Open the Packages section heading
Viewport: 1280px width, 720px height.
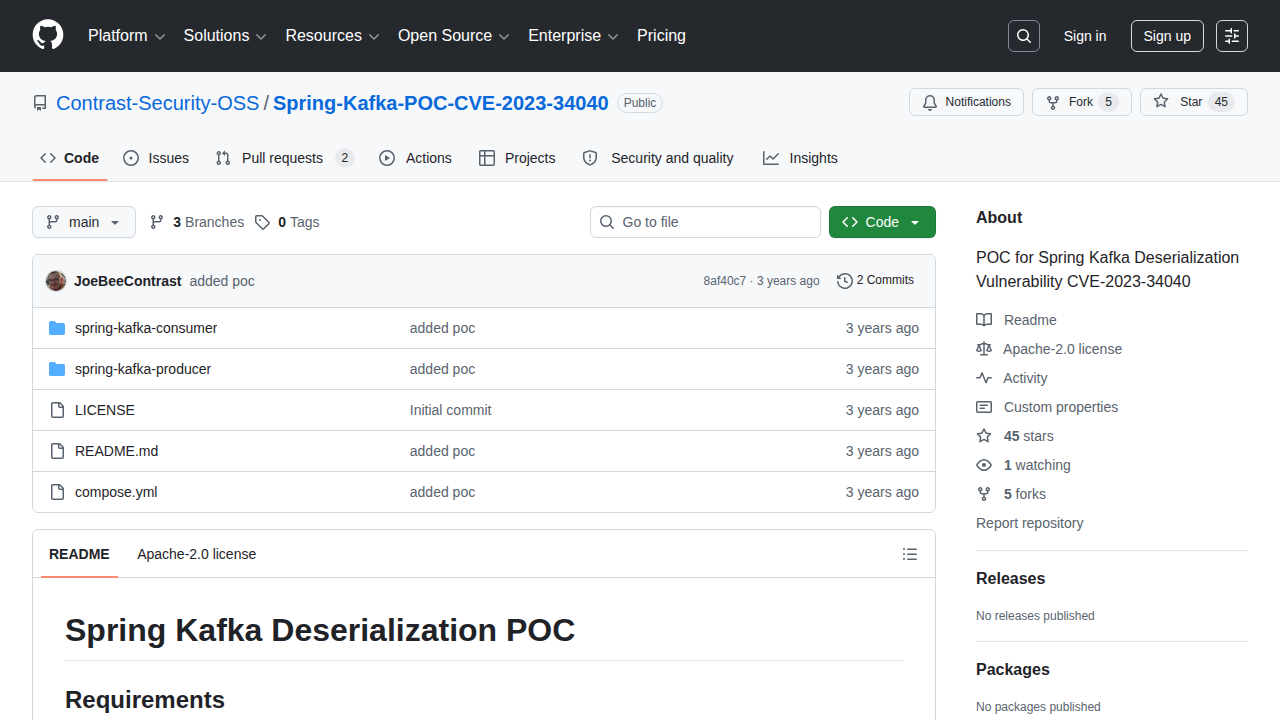click(1013, 670)
